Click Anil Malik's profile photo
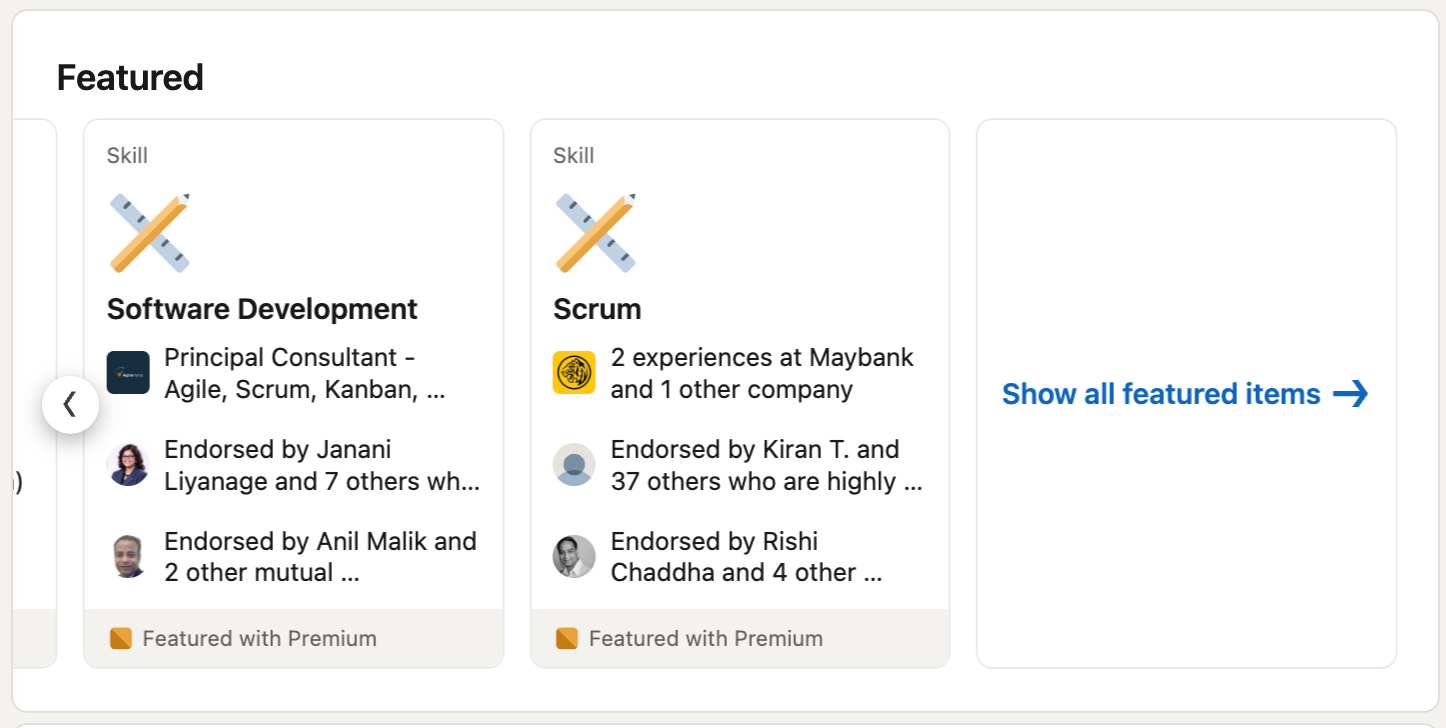The image size is (1446, 728). pyautogui.click(x=128, y=557)
